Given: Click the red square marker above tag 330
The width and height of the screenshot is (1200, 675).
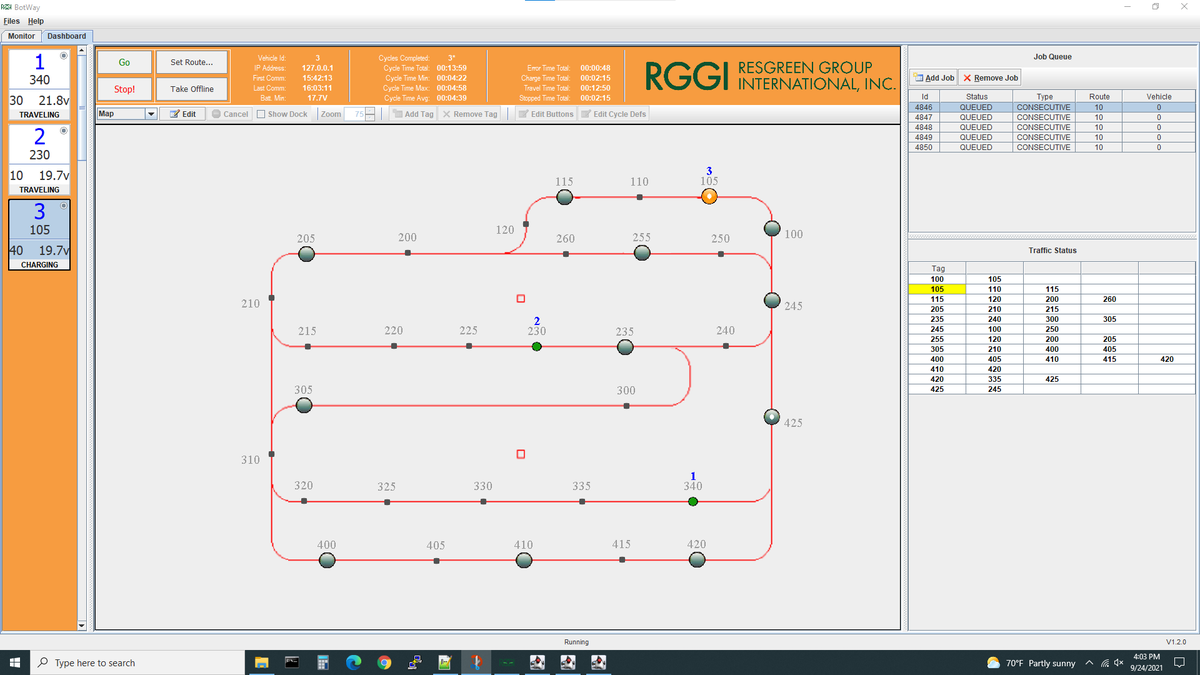Looking at the screenshot, I should (x=521, y=455).
